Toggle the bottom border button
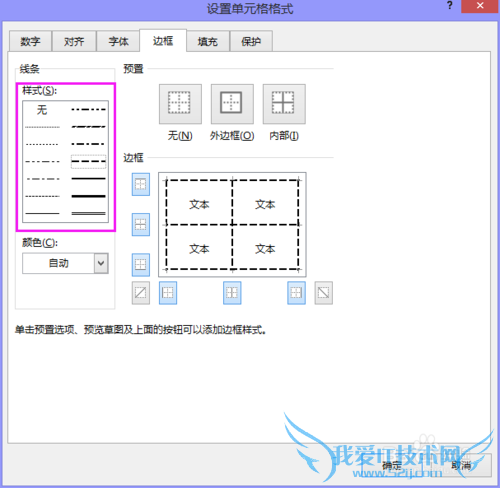 tap(141, 265)
